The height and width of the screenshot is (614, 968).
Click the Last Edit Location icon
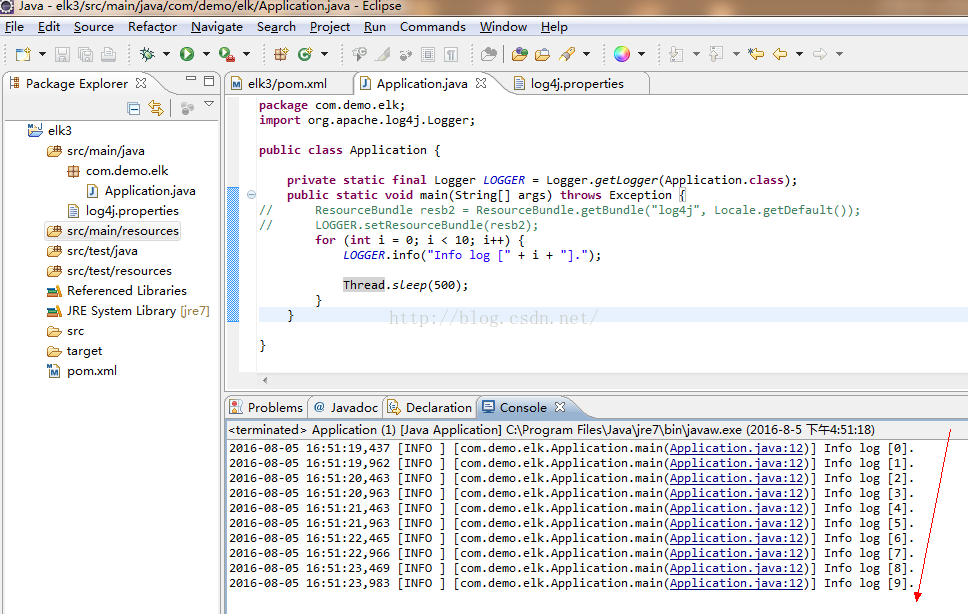pos(756,54)
